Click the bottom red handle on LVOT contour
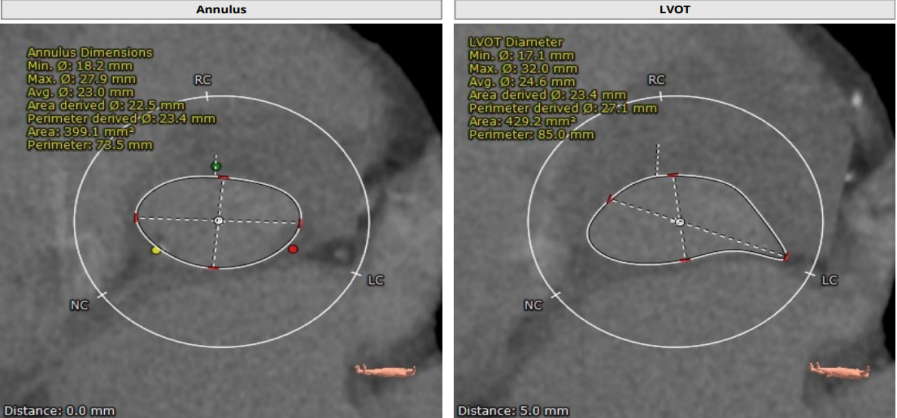897x418 pixels. tap(685, 260)
